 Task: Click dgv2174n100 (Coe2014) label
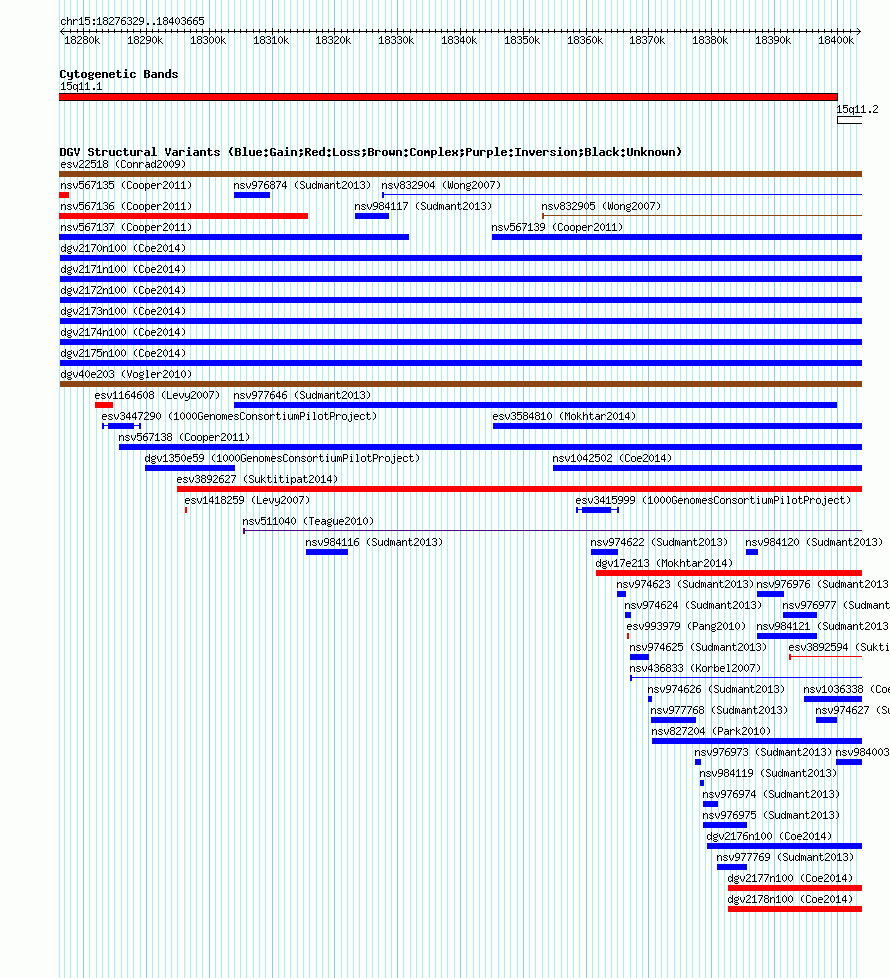[123, 332]
